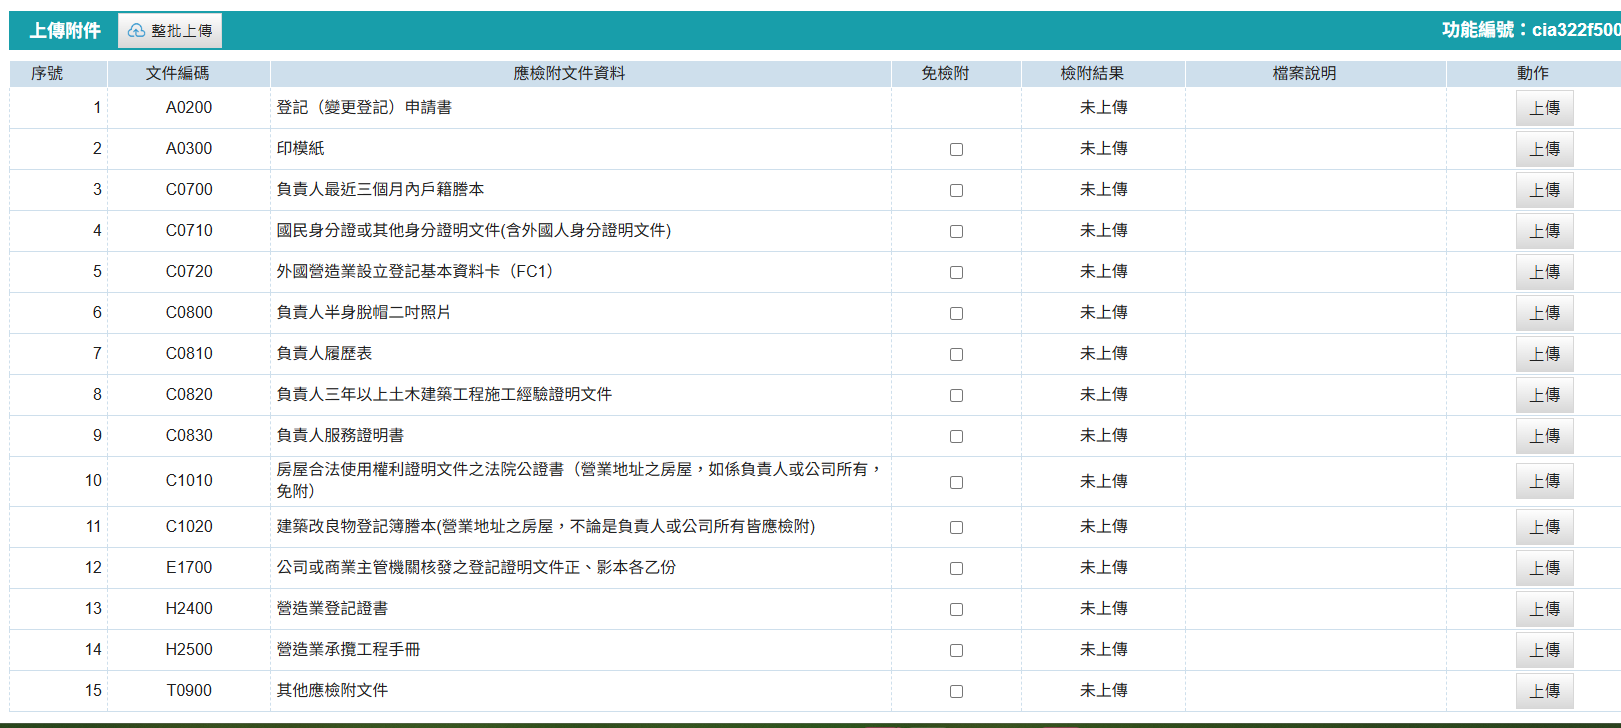The image size is (1621, 728).
Task: Enable 免檢附 for C0830 負責人服務證明書
Action: click(956, 437)
